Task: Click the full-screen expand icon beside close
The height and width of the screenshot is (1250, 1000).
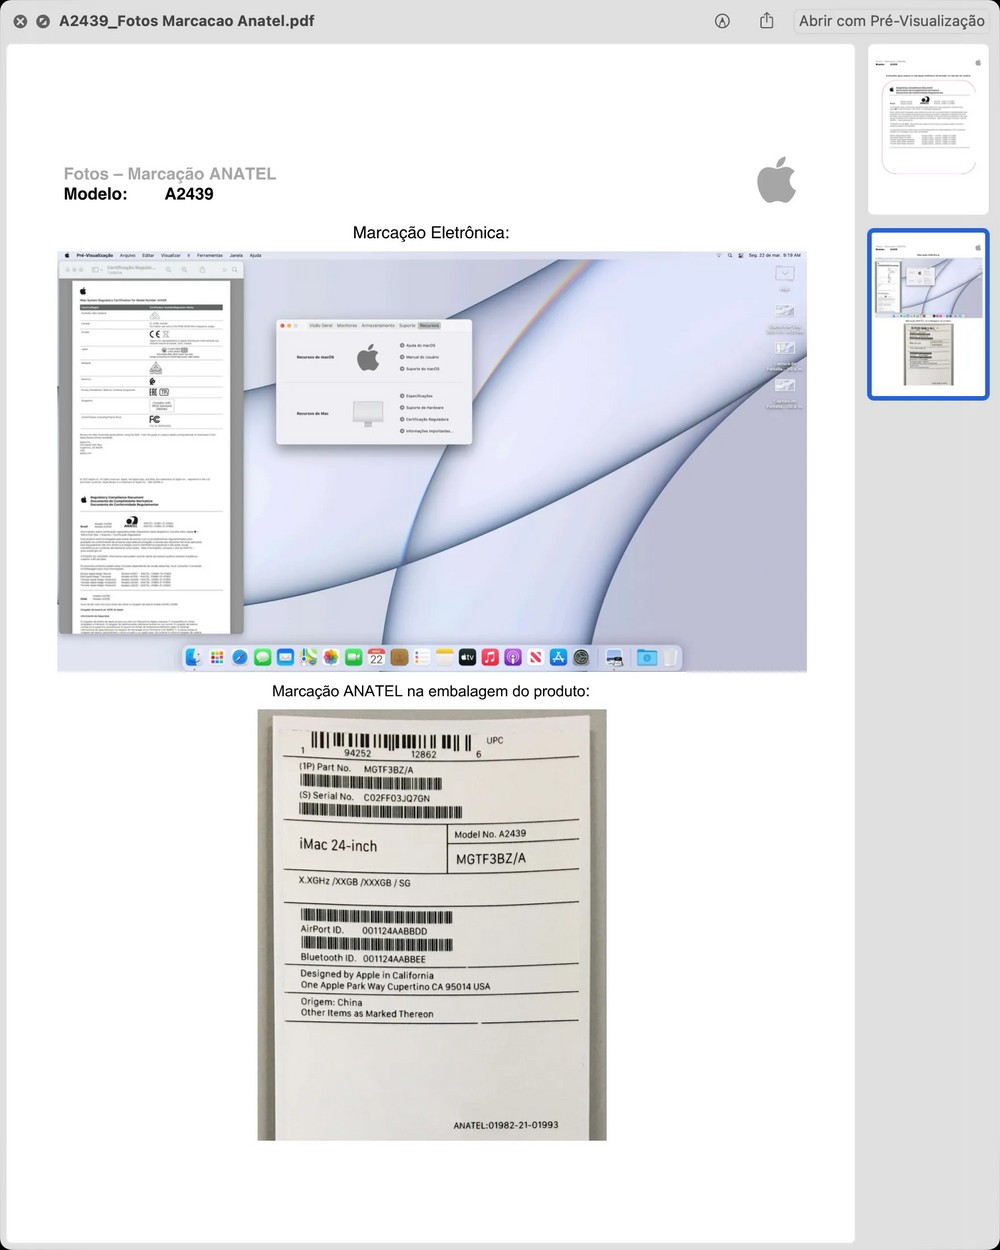Action: 43,21
